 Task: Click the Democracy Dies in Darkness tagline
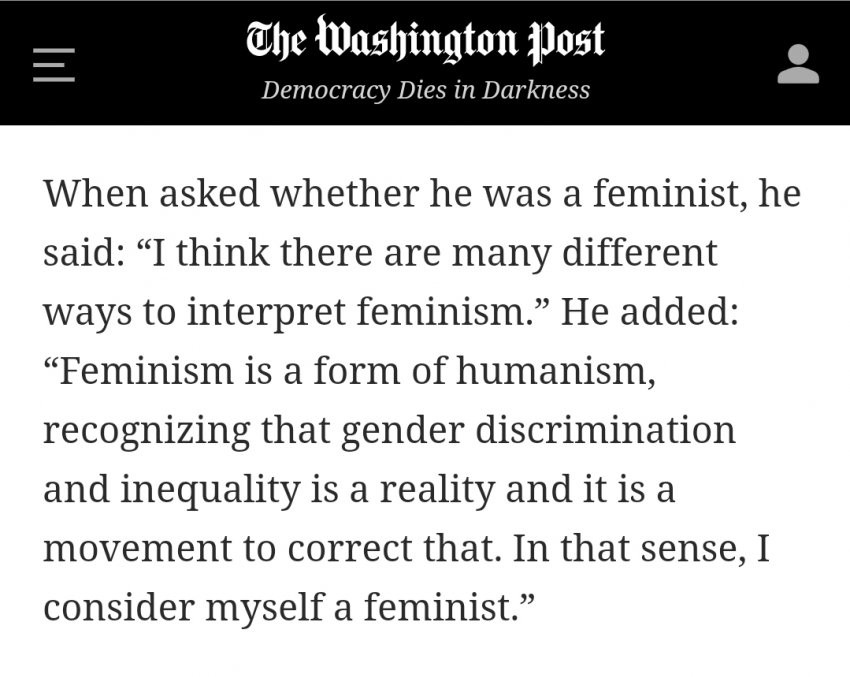(426, 90)
